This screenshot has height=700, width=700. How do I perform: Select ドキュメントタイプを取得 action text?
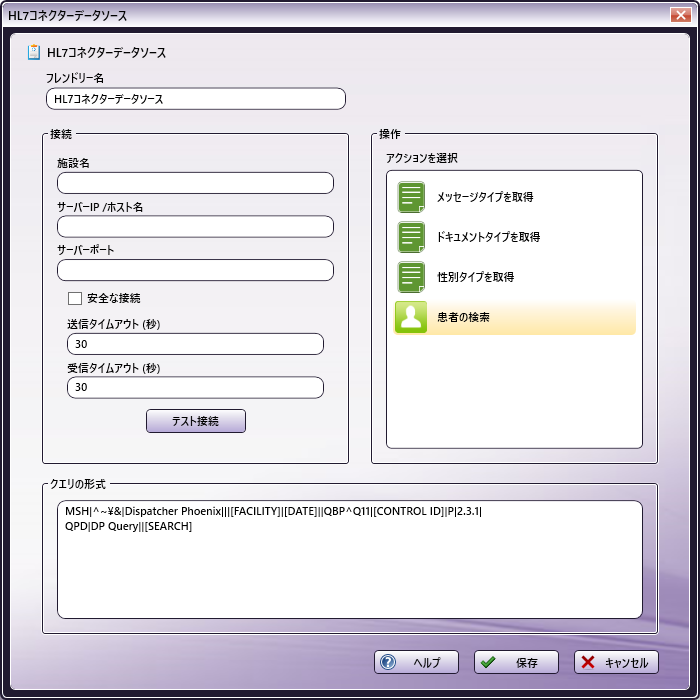tap(488, 237)
